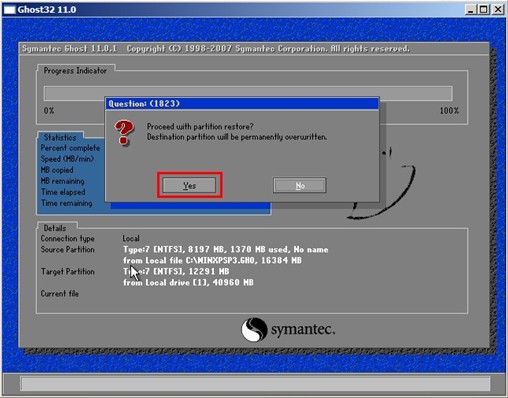Click the bottom status bar field
The width and height of the screenshot is (508, 398).
click(x=255, y=384)
